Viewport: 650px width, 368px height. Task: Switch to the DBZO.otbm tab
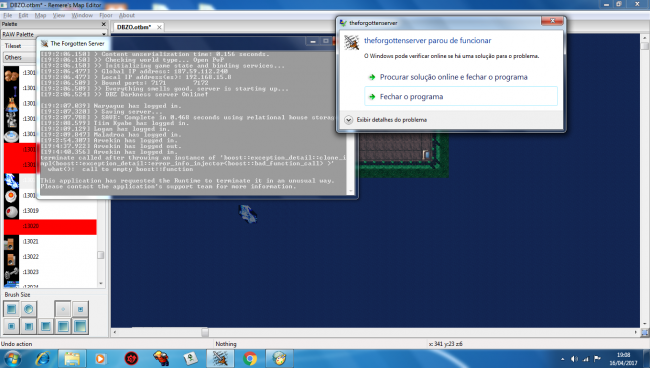point(134,27)
